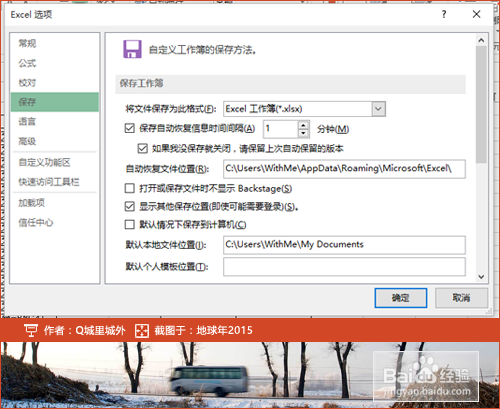Click the scrollbar down arrow
This screenshot has height=409, width=500.
[481, 277]
